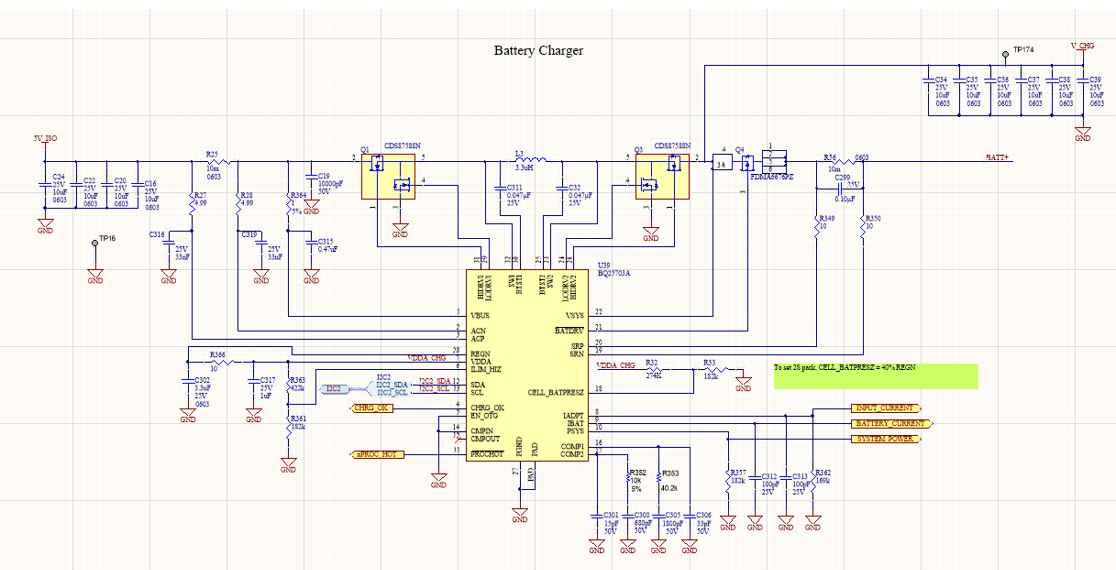Select test point TP16
1116x570 pixels.
coord(95,243)
